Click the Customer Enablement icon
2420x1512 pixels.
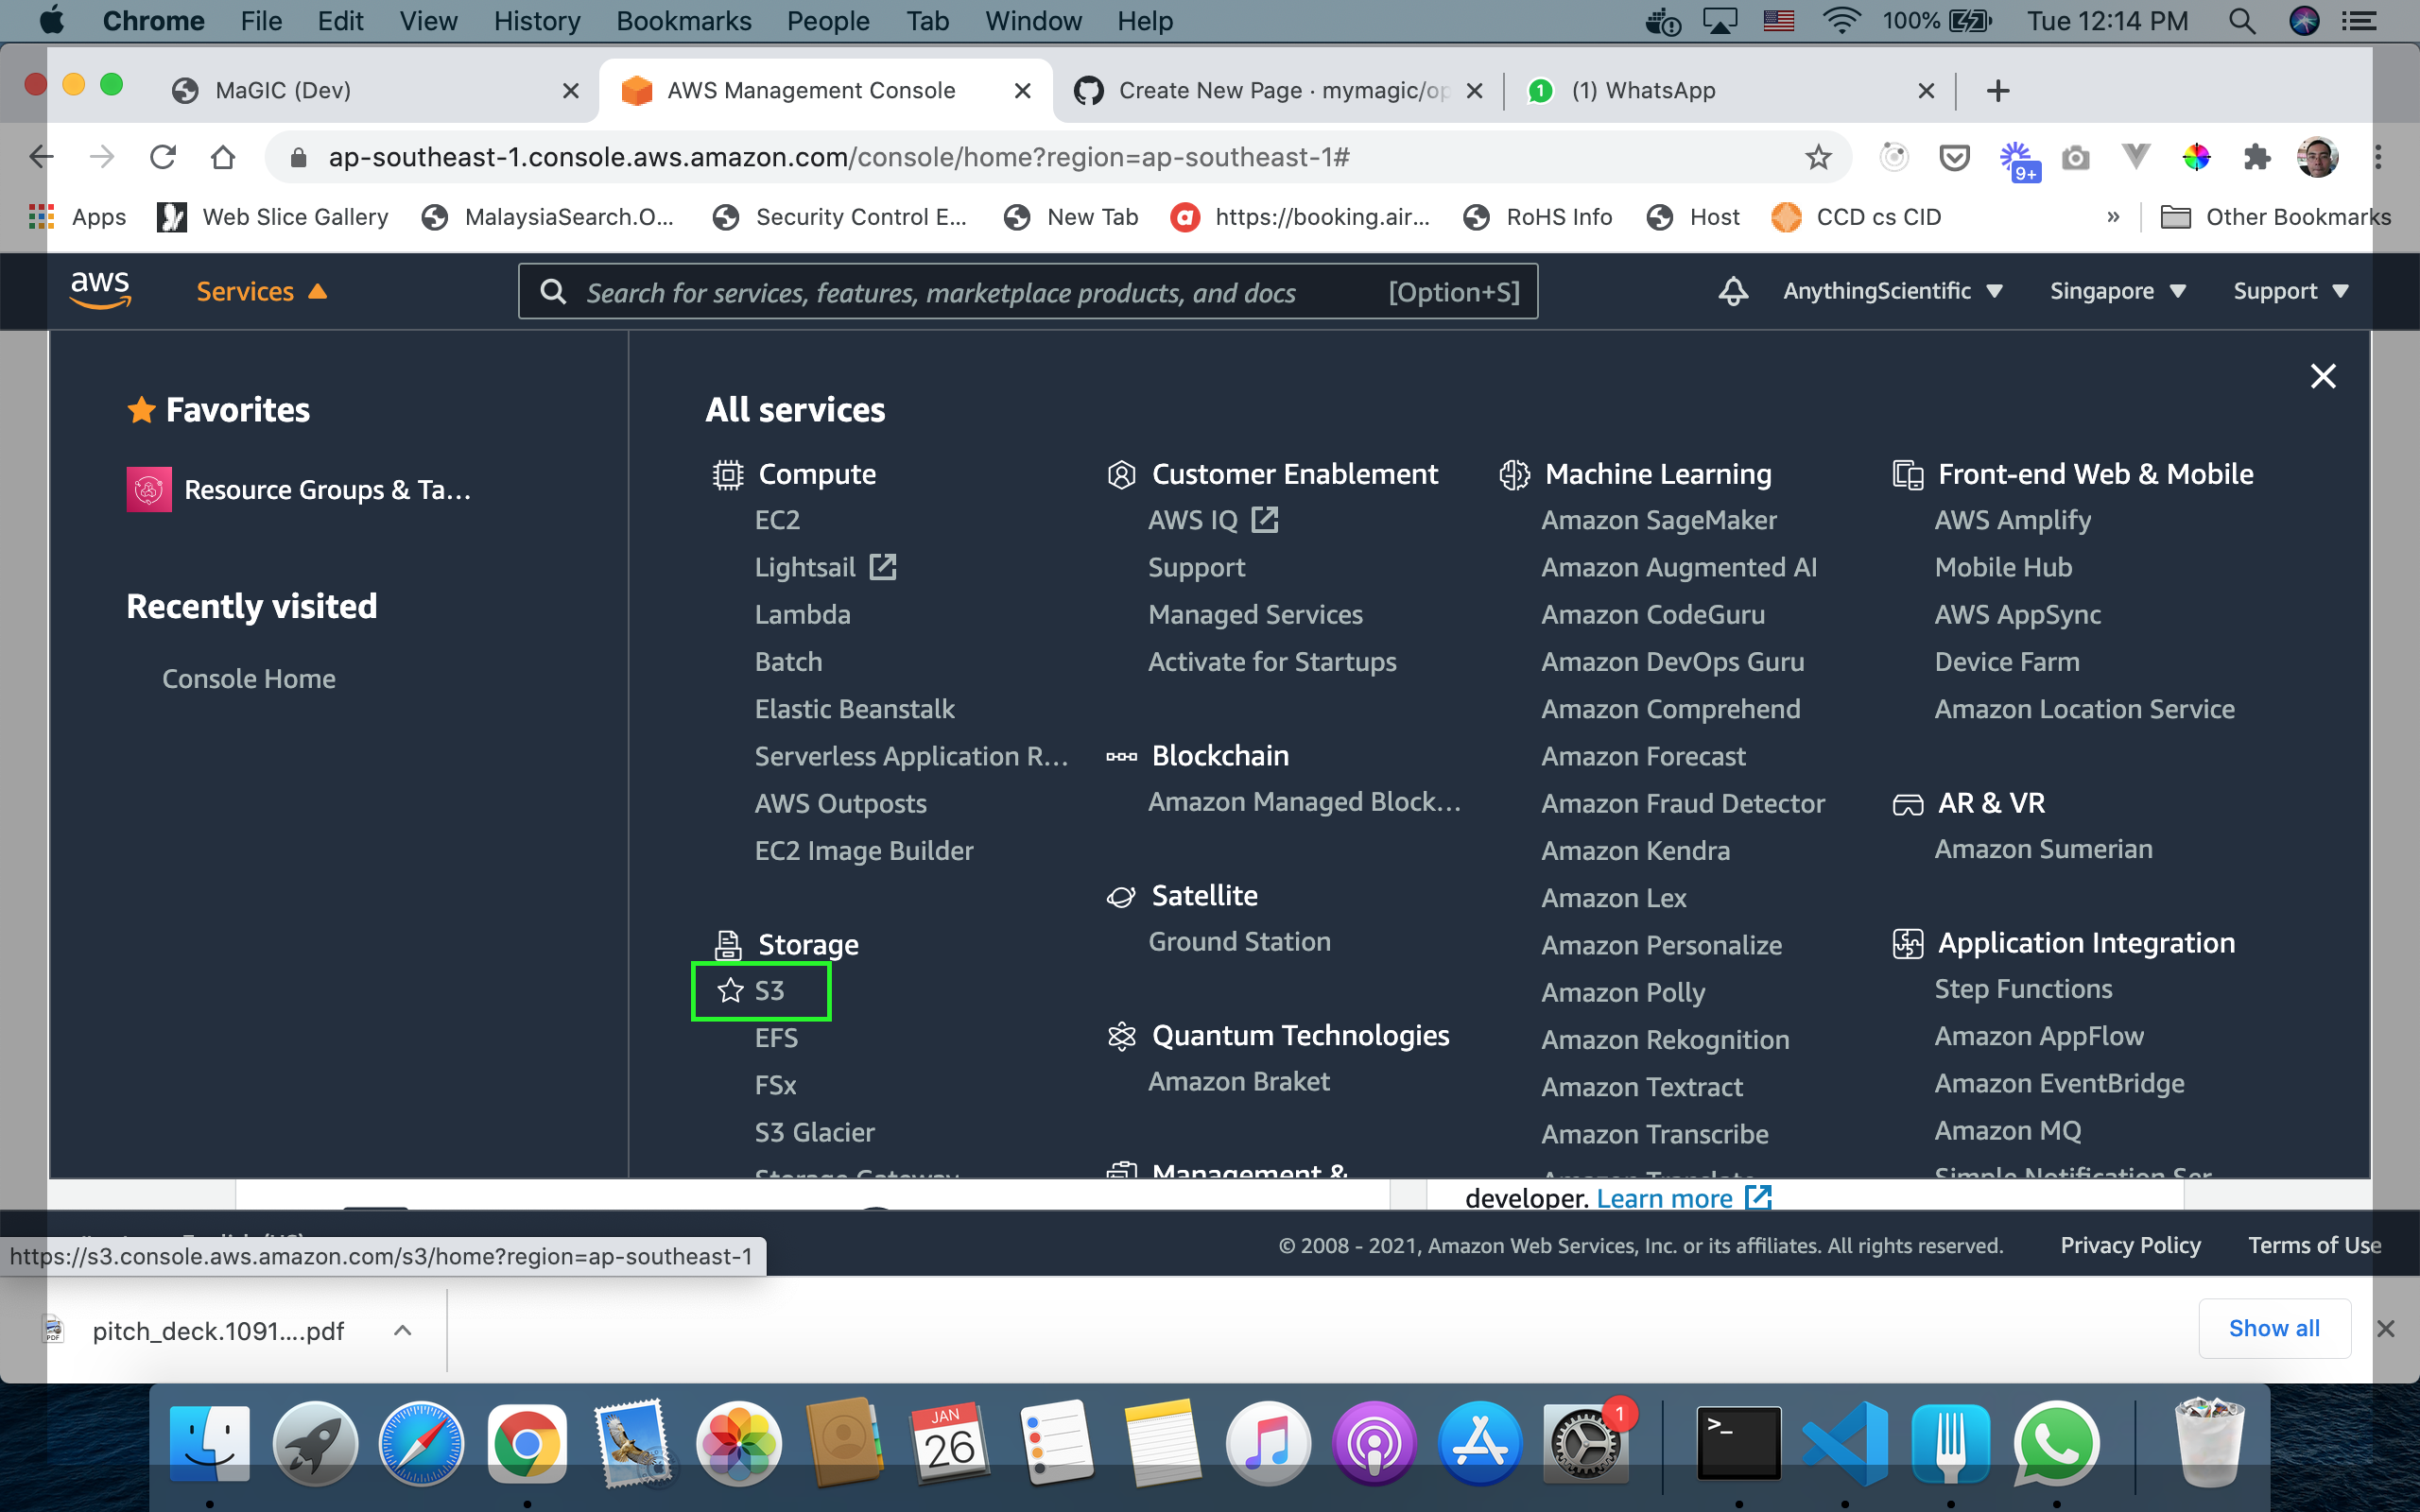coord(1121,474)
